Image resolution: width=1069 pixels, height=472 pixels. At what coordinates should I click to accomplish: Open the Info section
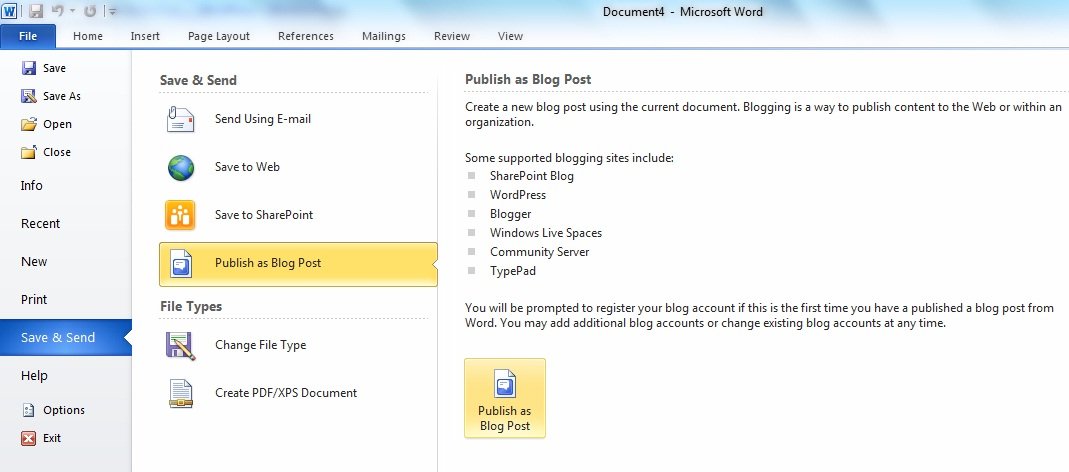(31, 186)
